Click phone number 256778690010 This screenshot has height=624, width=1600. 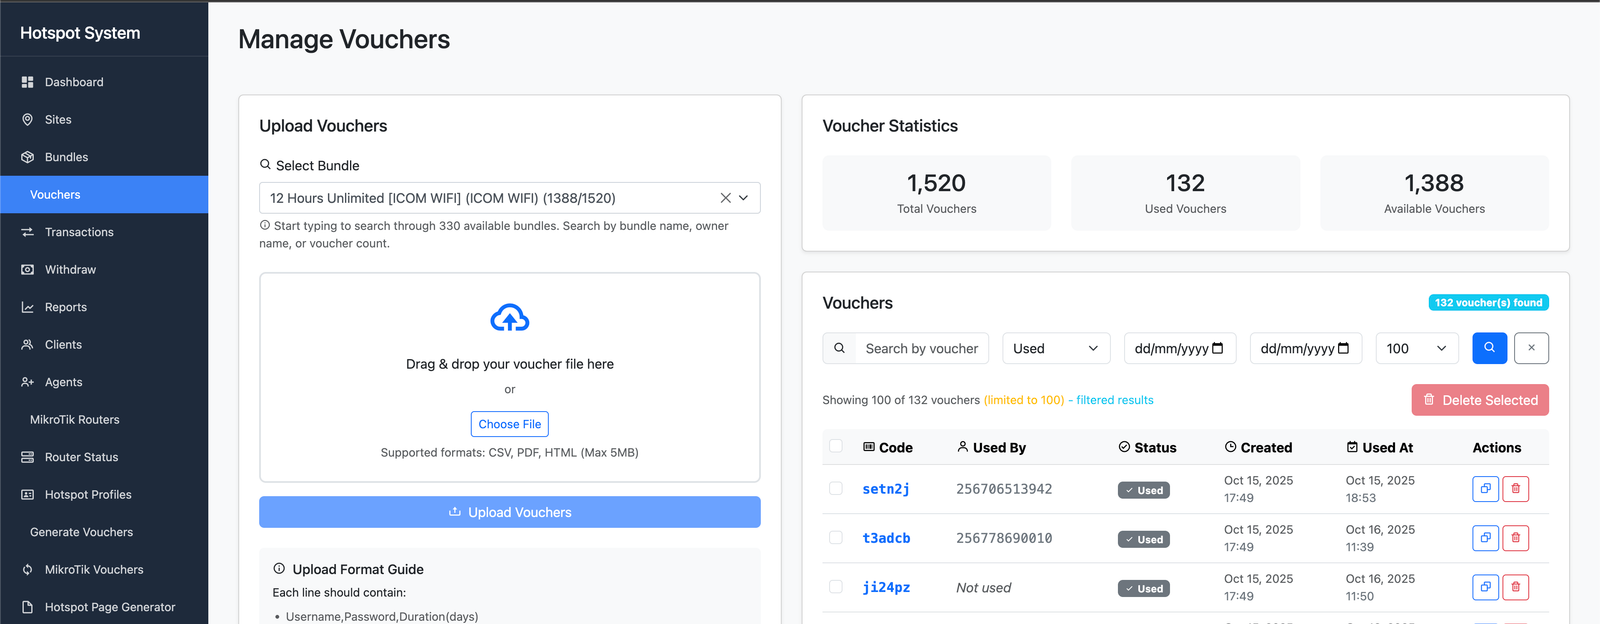(1004, 538)
